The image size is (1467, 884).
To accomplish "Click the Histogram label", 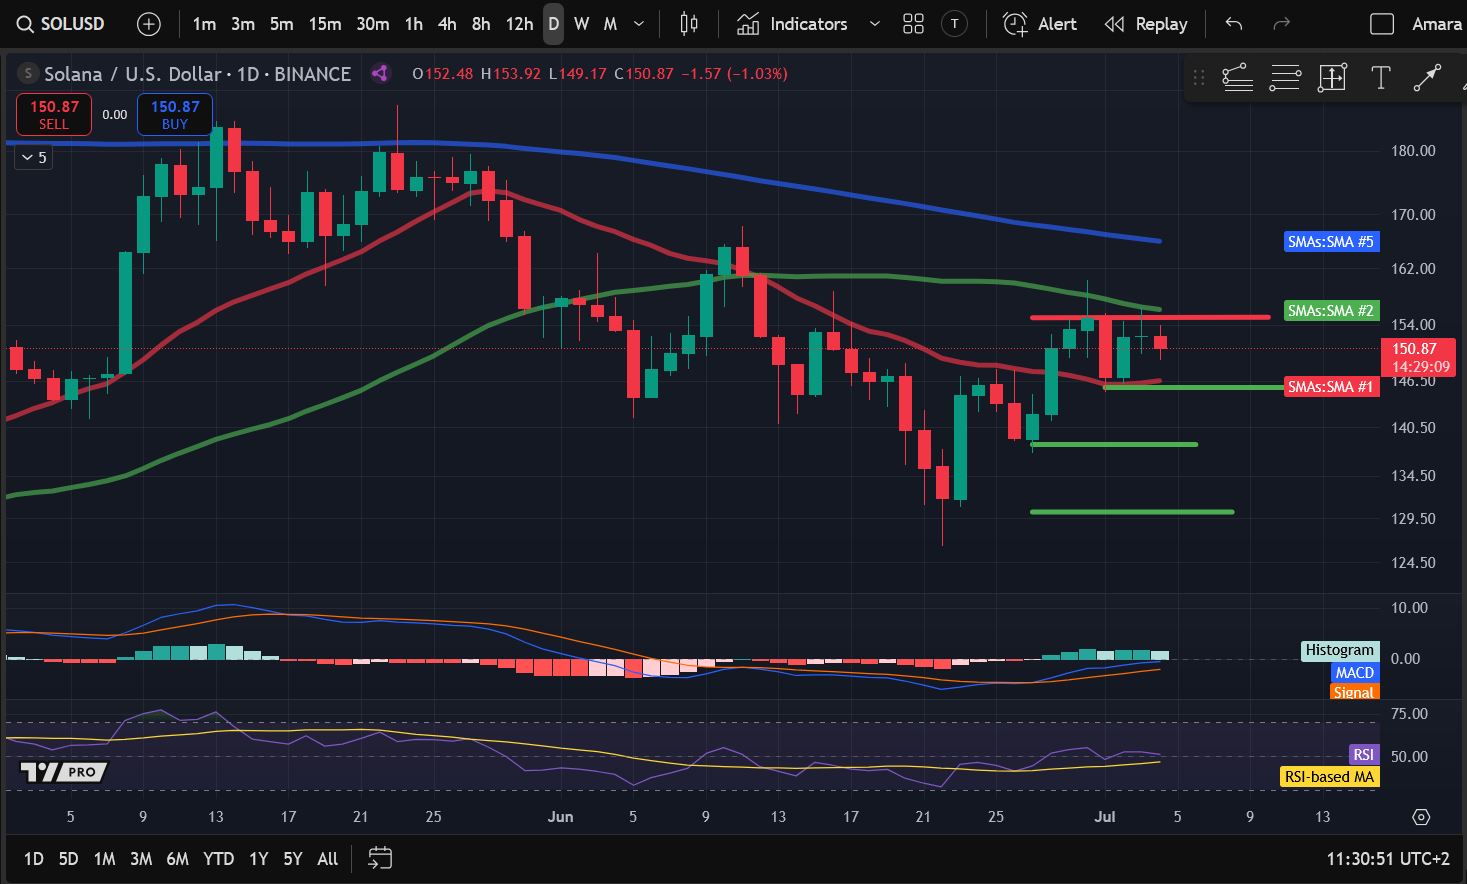I will click(1340, 650).
